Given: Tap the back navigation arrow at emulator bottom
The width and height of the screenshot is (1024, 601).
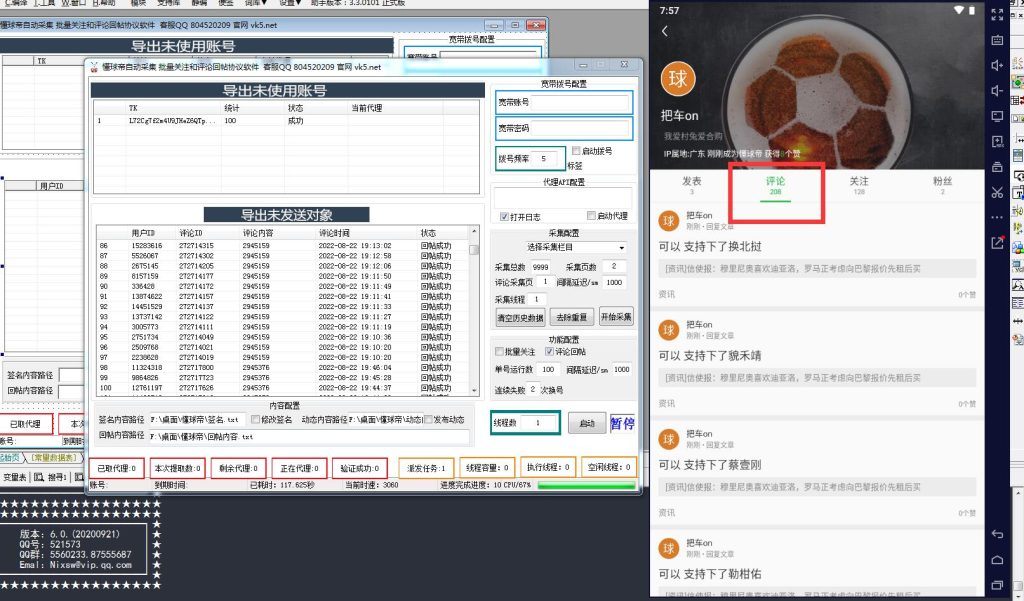Looking at the screenshot, I should (x=995, y=535).
